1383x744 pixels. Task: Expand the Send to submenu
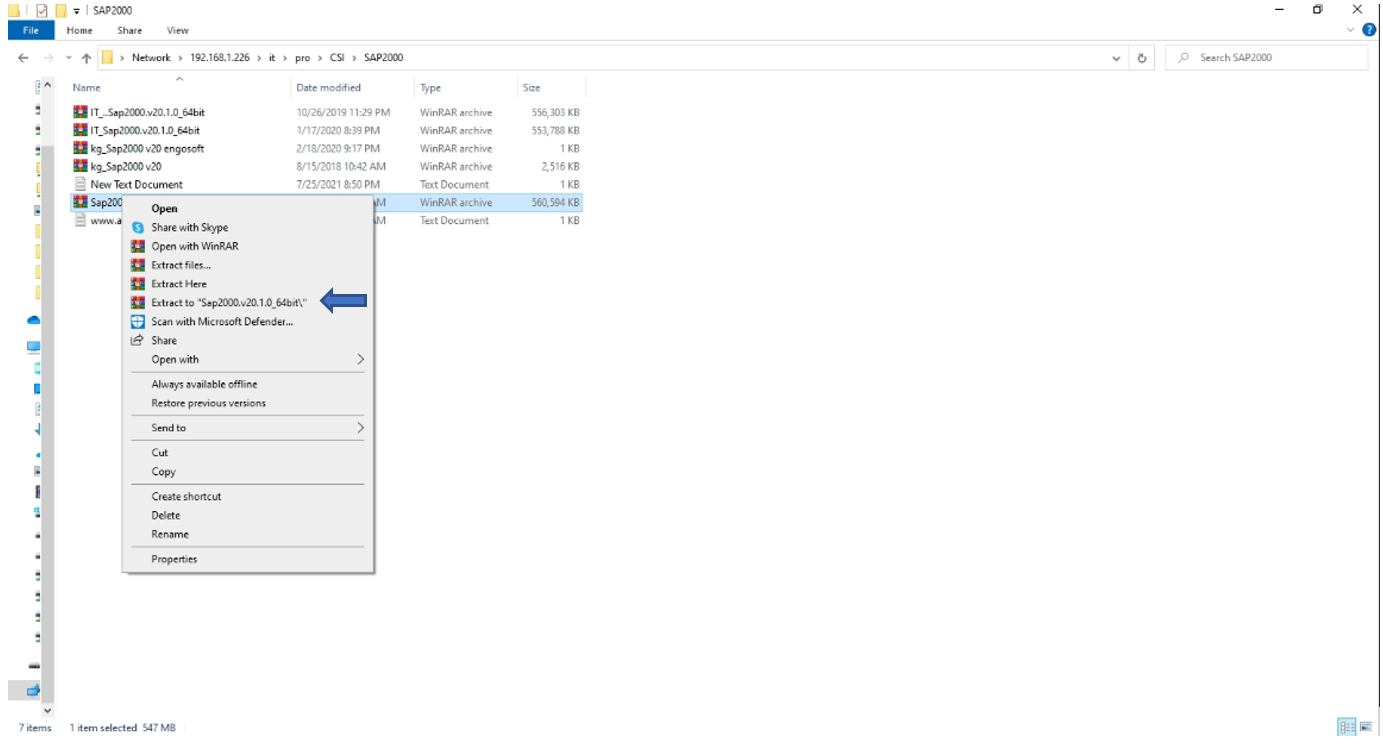pyautogui.click(x=248, y=427)
